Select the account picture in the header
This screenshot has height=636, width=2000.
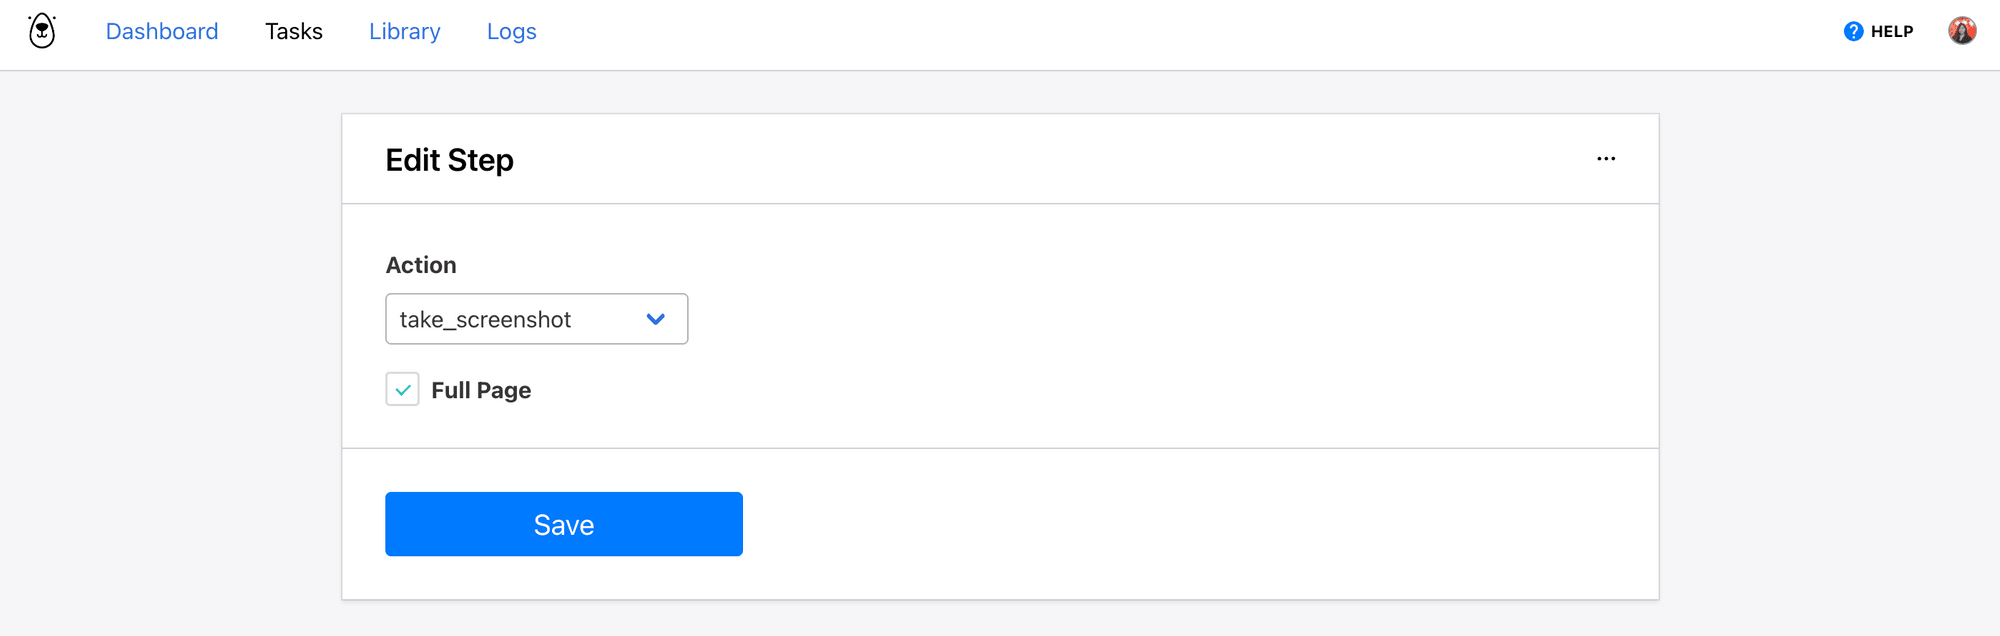tap(1962, 31)
